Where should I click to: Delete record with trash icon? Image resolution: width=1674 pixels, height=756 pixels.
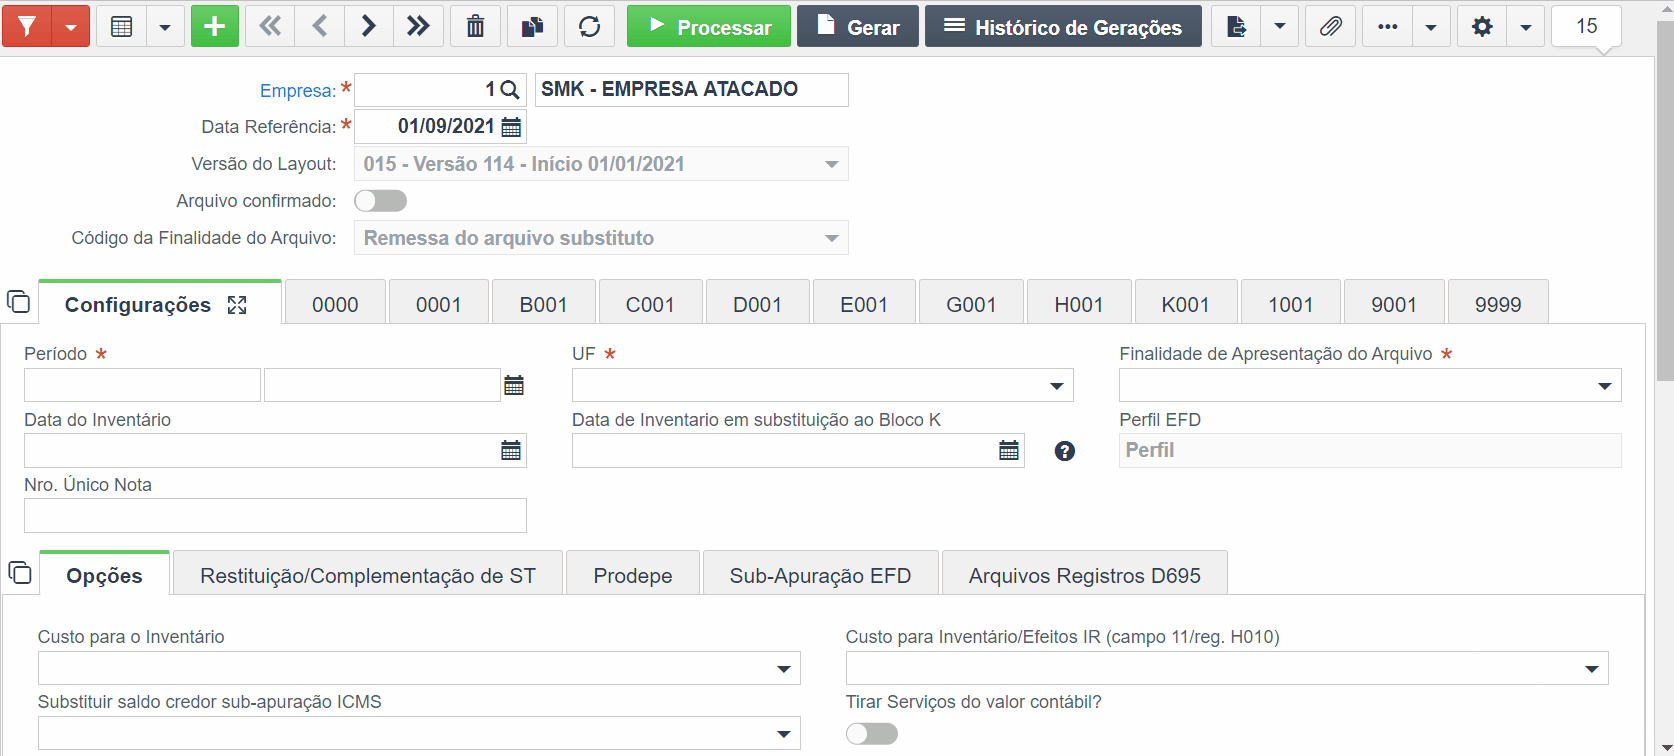pyautogui.click(x=476, y=26)
